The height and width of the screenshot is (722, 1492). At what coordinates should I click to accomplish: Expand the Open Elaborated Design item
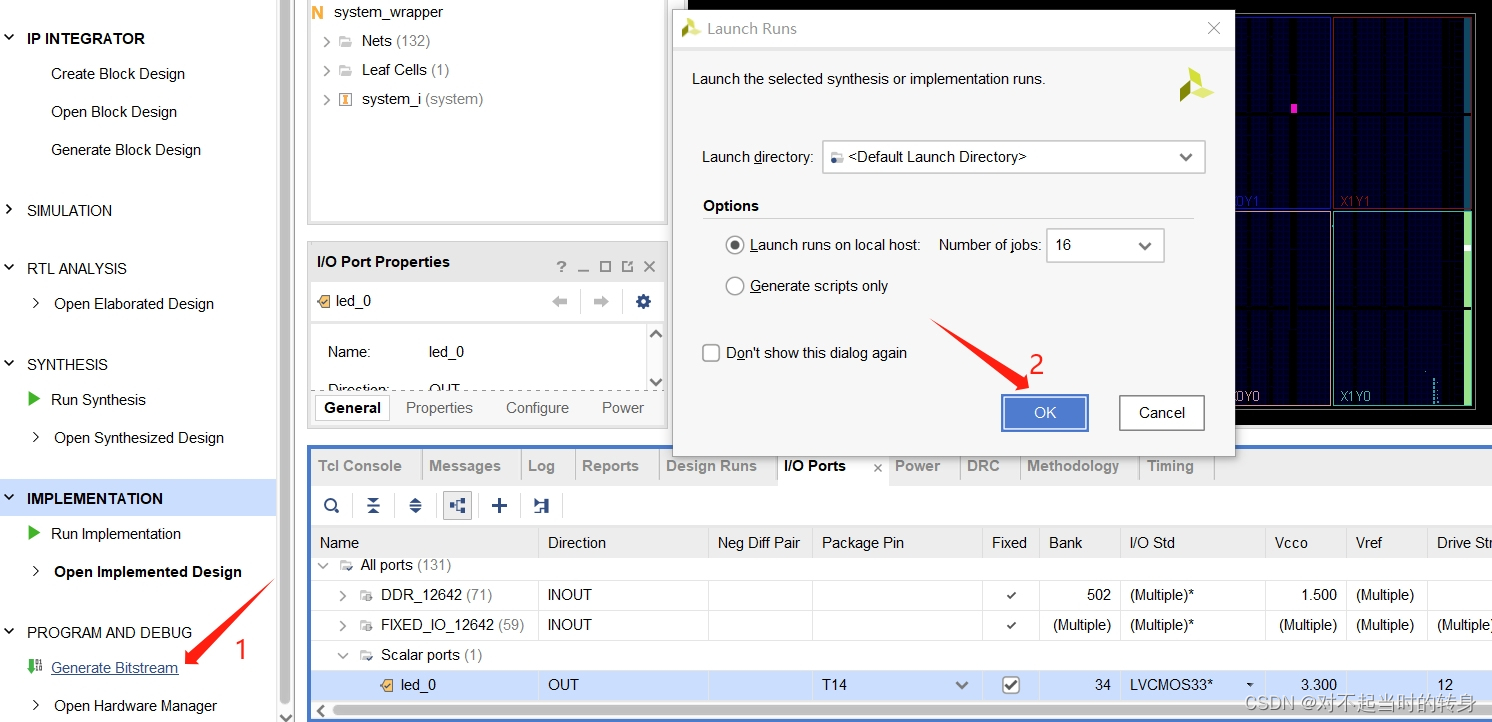[x=36, y=303]
